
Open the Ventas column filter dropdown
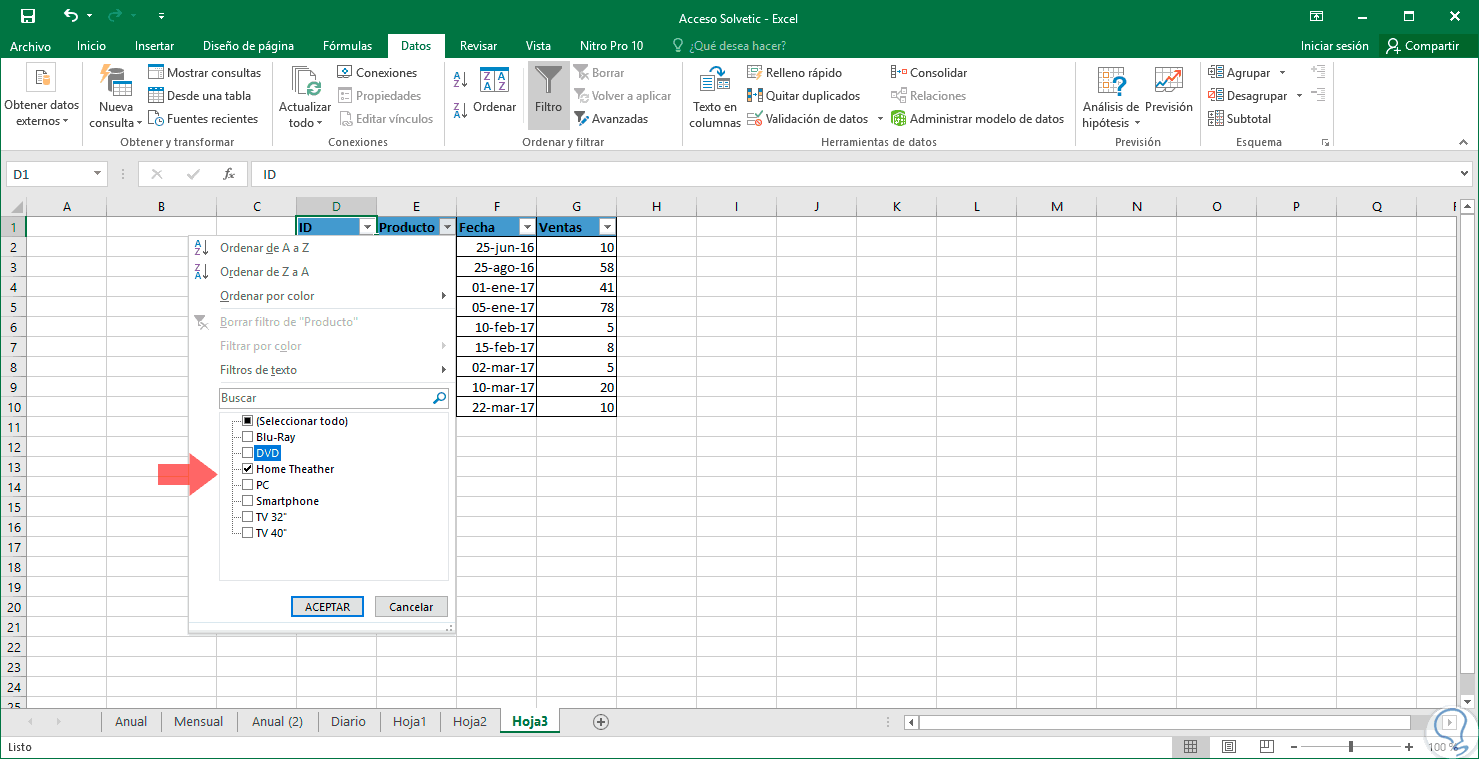pos(606,228)
